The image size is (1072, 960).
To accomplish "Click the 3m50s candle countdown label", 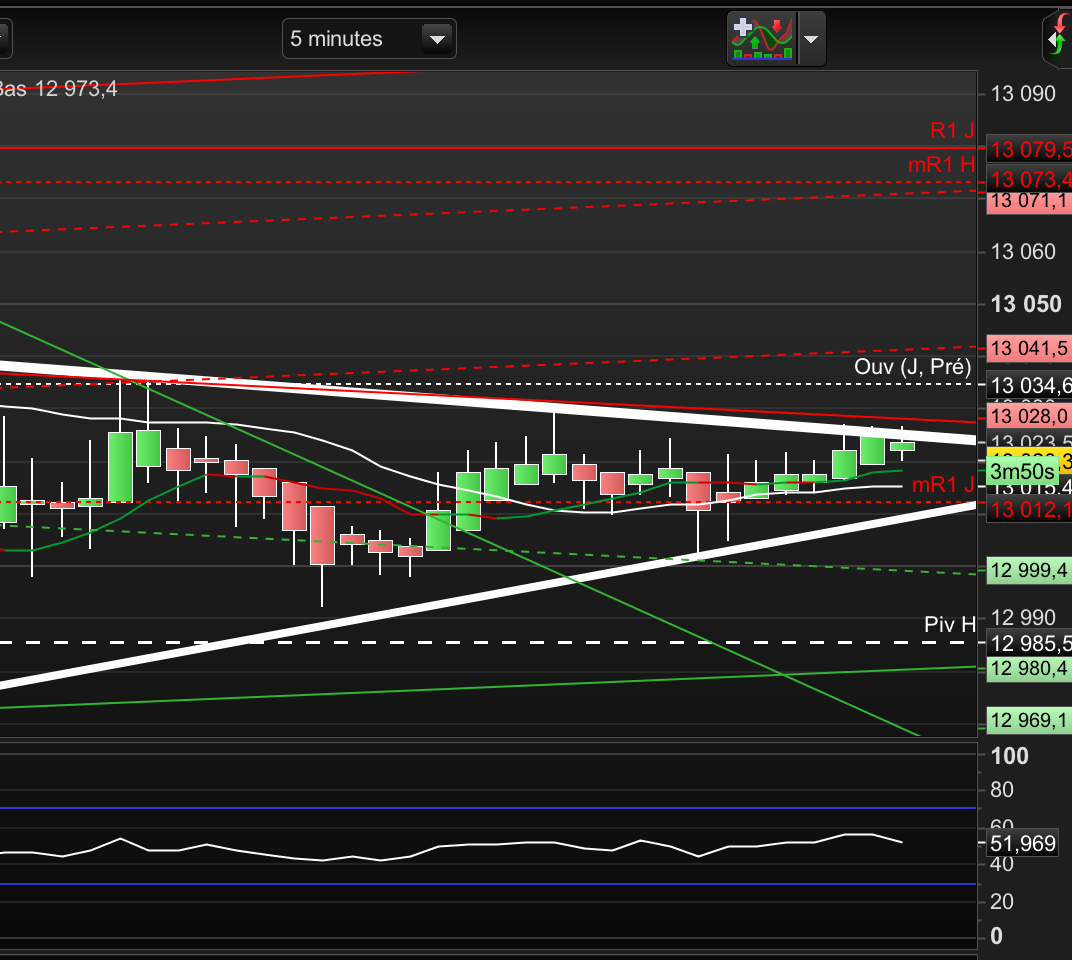I will (1022, 471).
